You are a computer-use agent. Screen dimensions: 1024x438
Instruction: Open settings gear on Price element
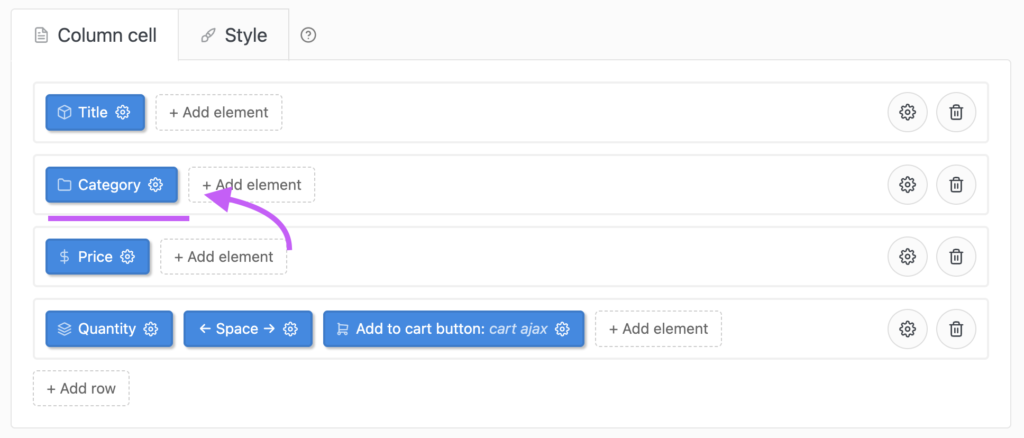coord(127,257)
